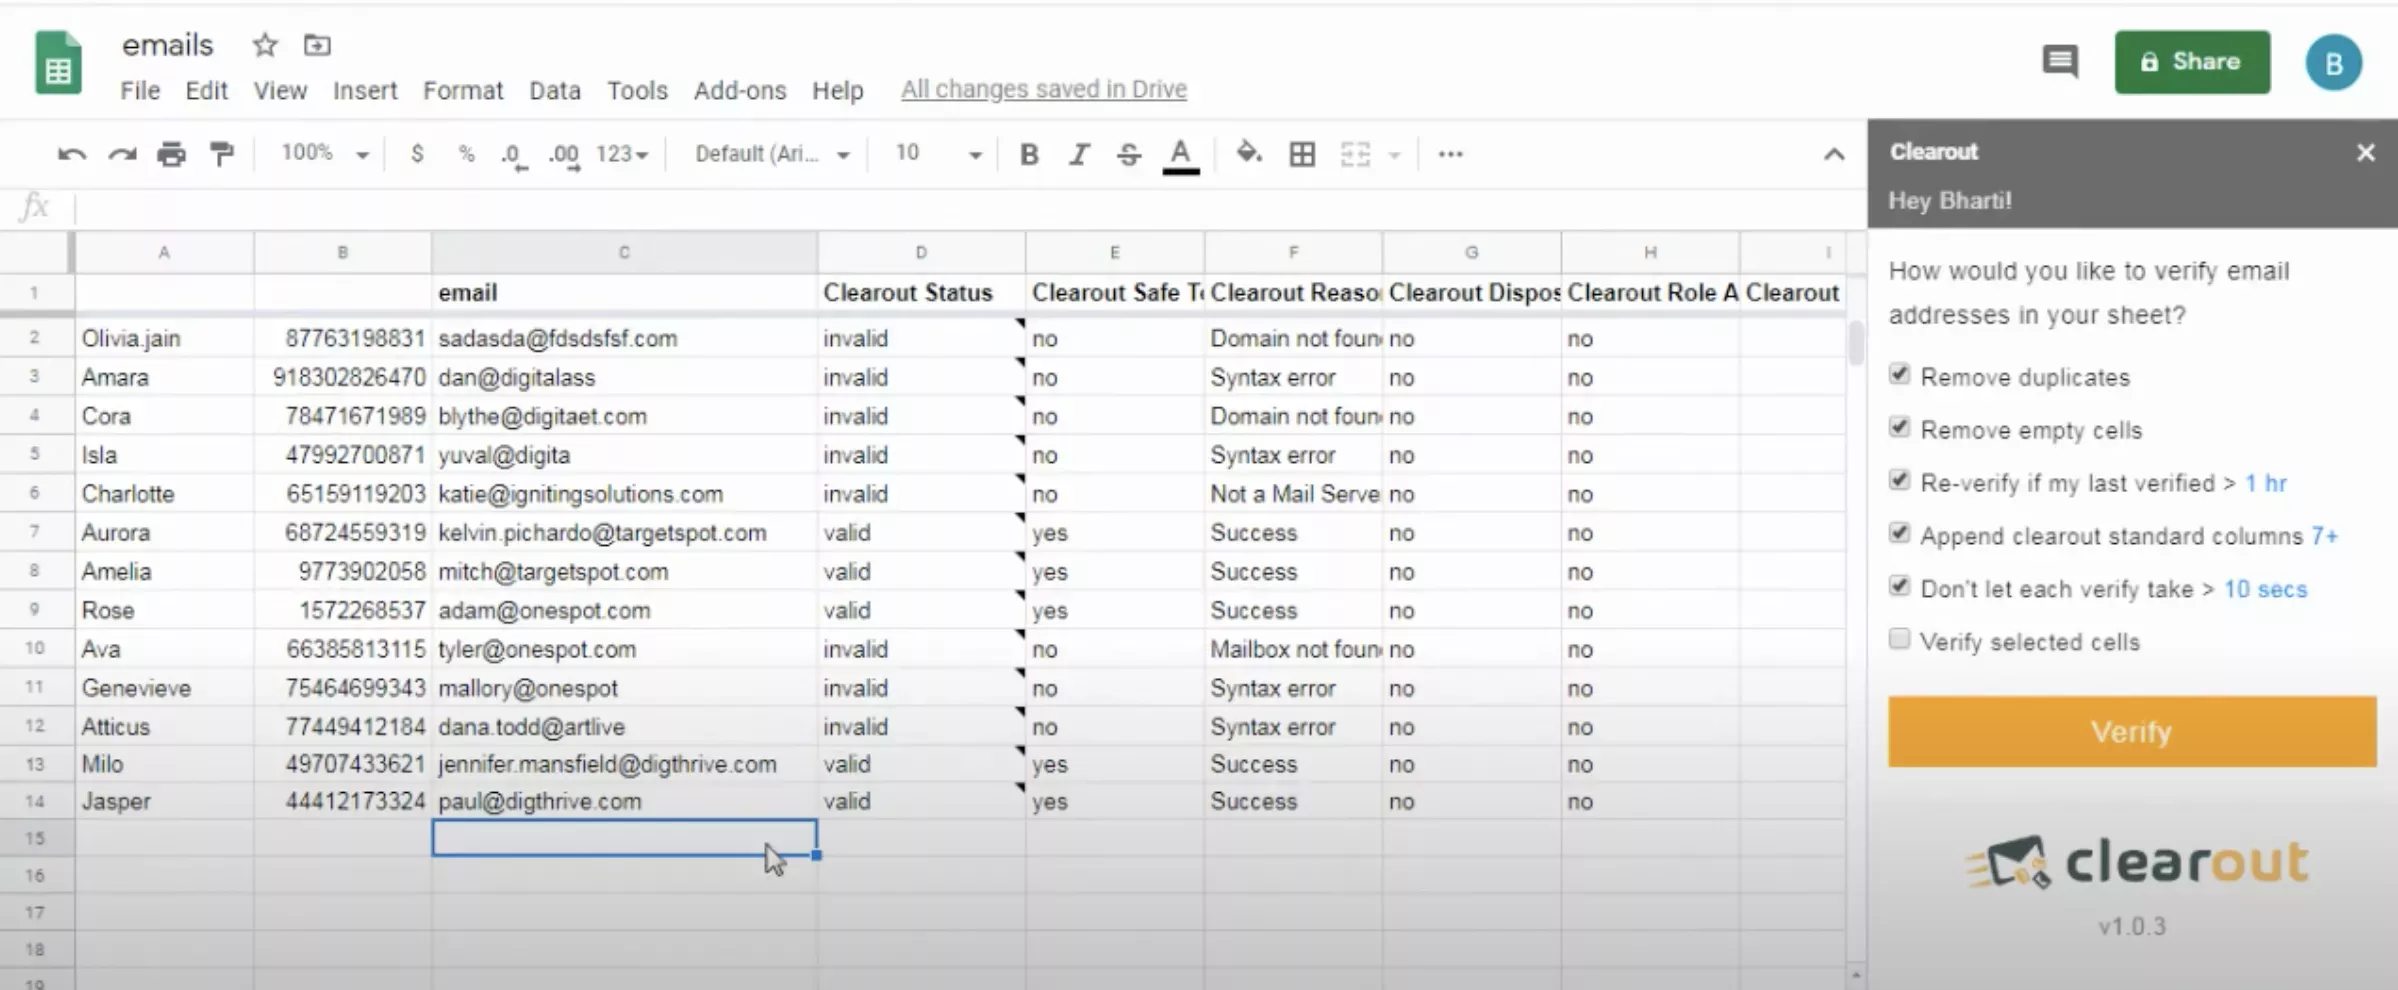Toggle strikethrough formatting
Viewport: 2398px width, 990px height.
[x=1129, y=154]
